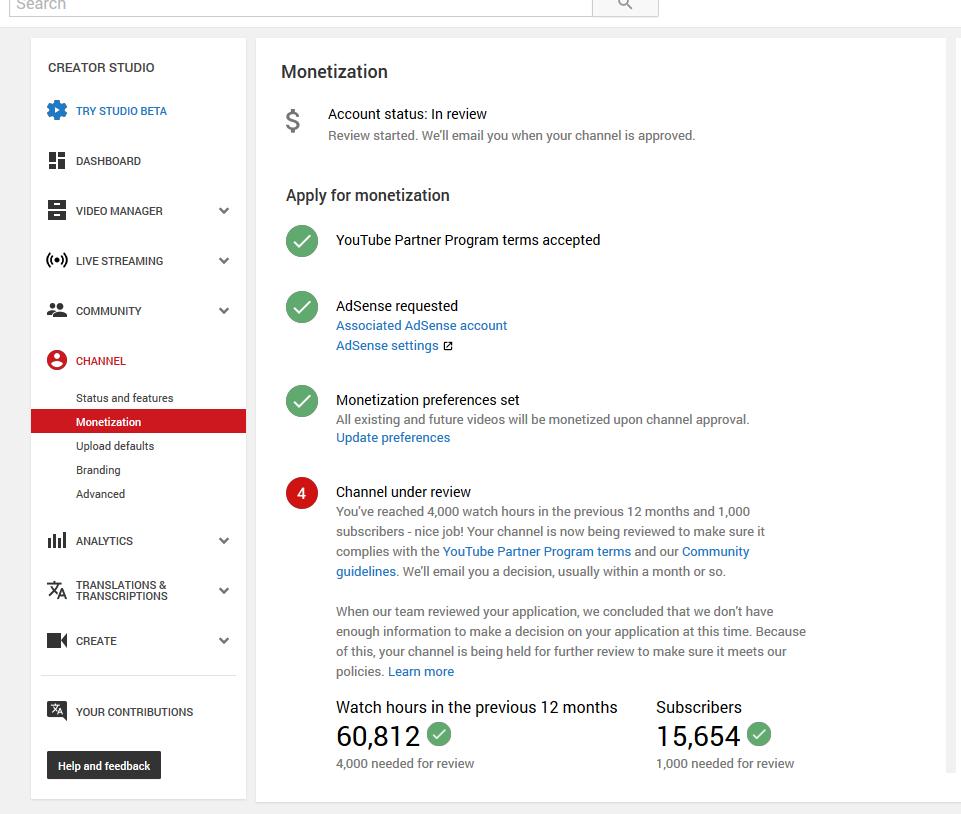Click the dollar sign account status icon
Screen dimensions: 961x814
tap(293, 121)
